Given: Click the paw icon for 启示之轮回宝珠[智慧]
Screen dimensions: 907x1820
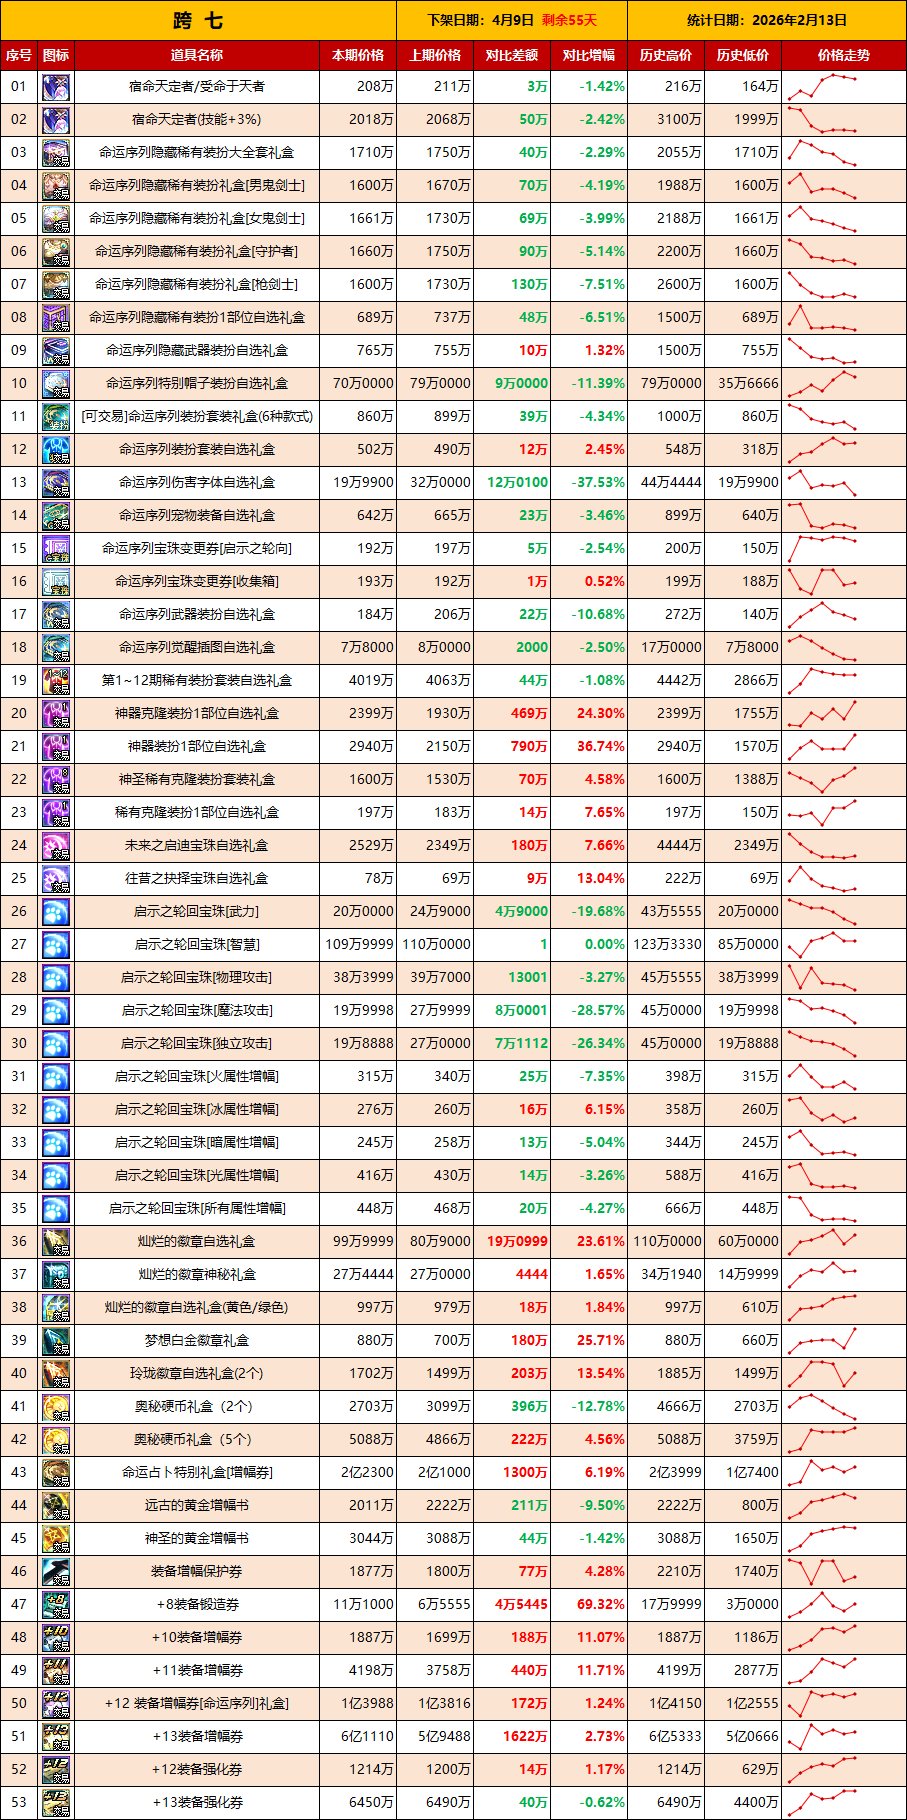Looking at the screenshot, I should [x=56, y=945].
